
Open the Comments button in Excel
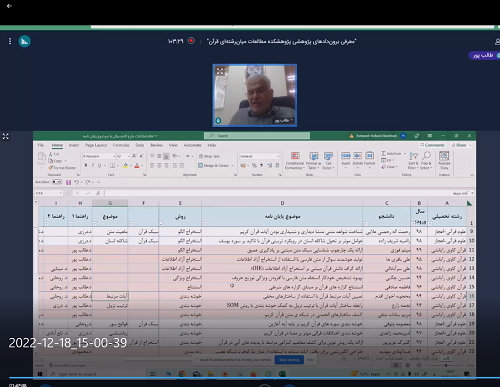(x=432, y=145)
